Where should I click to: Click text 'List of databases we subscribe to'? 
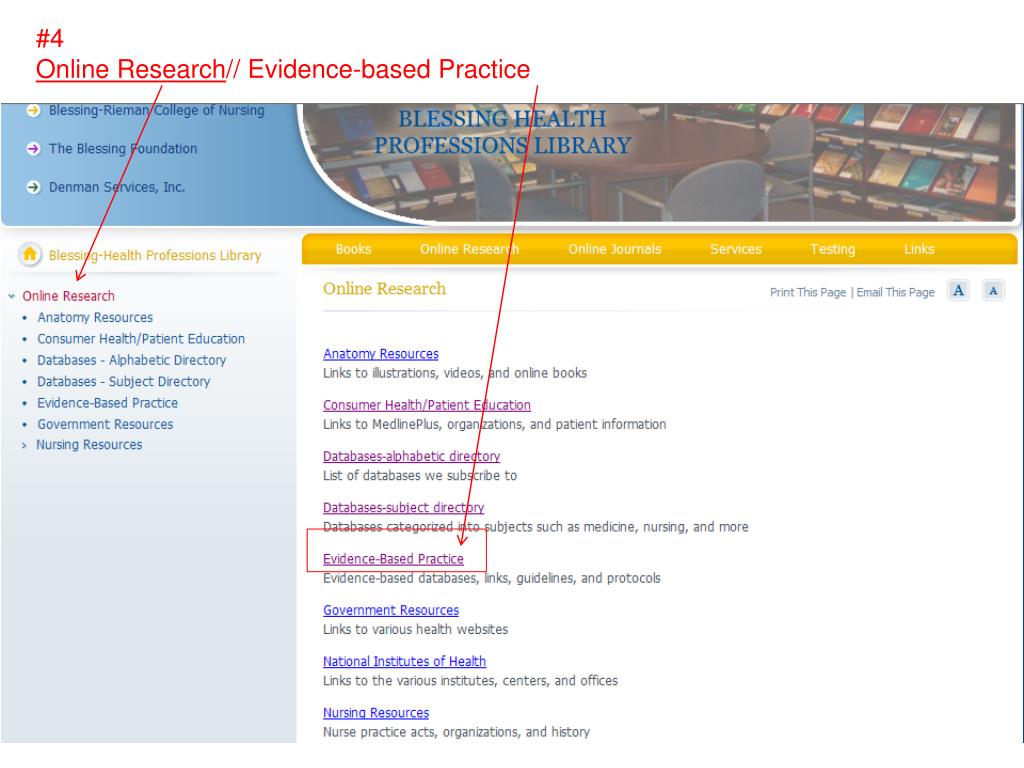[420, 475]
